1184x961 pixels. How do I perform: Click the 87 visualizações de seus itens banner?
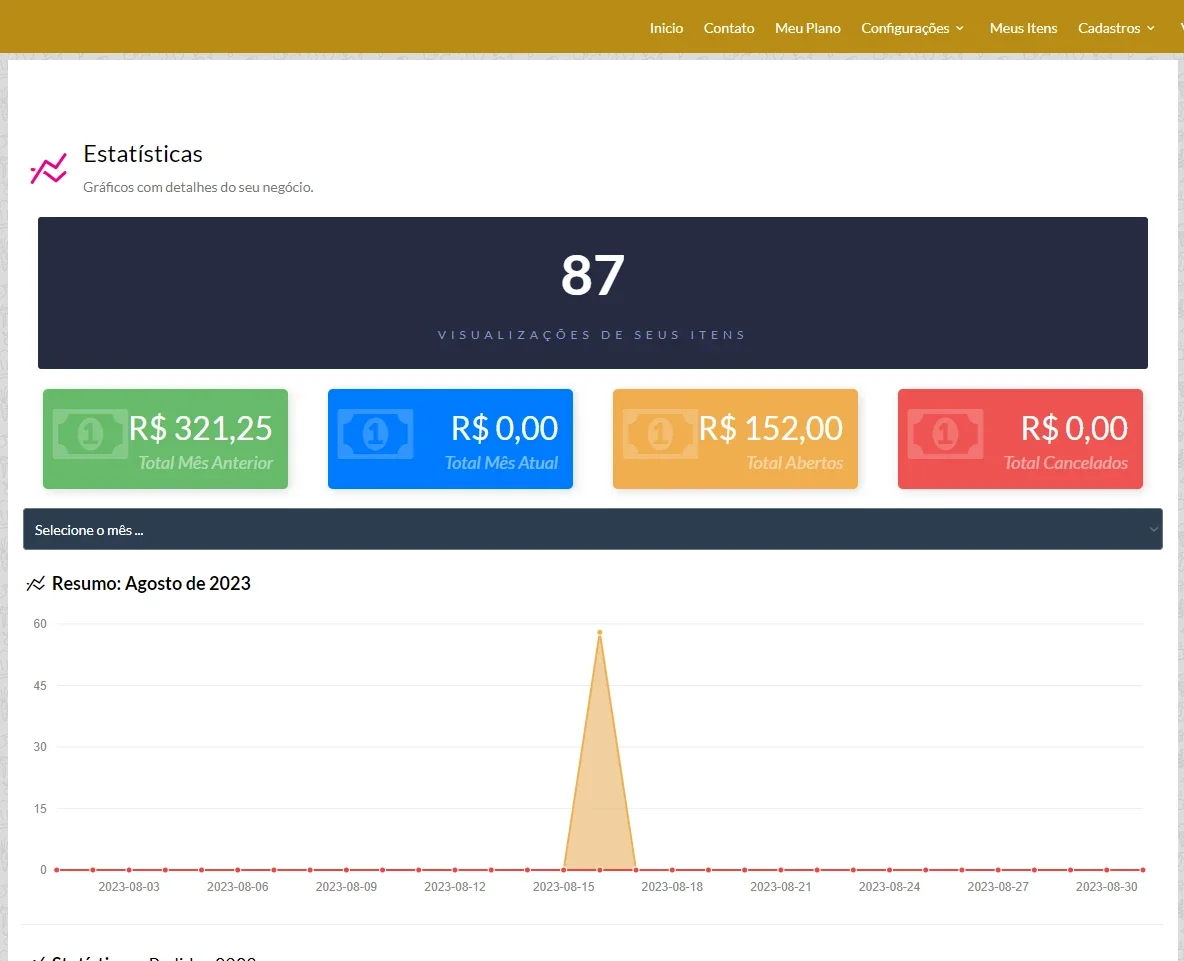coord(593,293)
